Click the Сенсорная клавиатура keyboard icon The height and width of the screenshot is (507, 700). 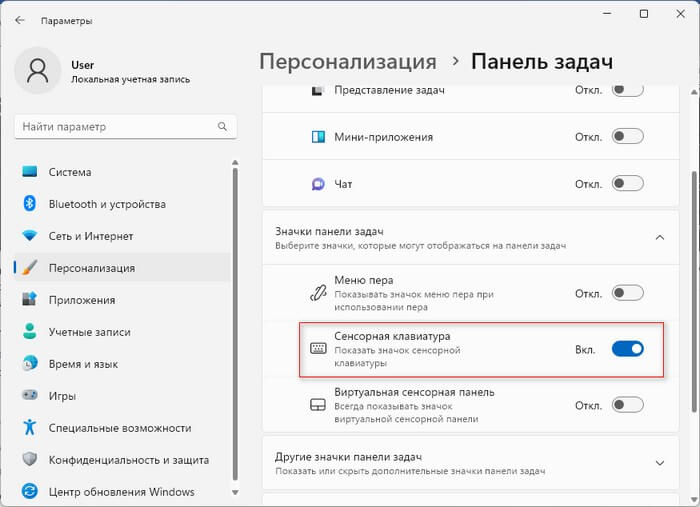coord(318,349)
